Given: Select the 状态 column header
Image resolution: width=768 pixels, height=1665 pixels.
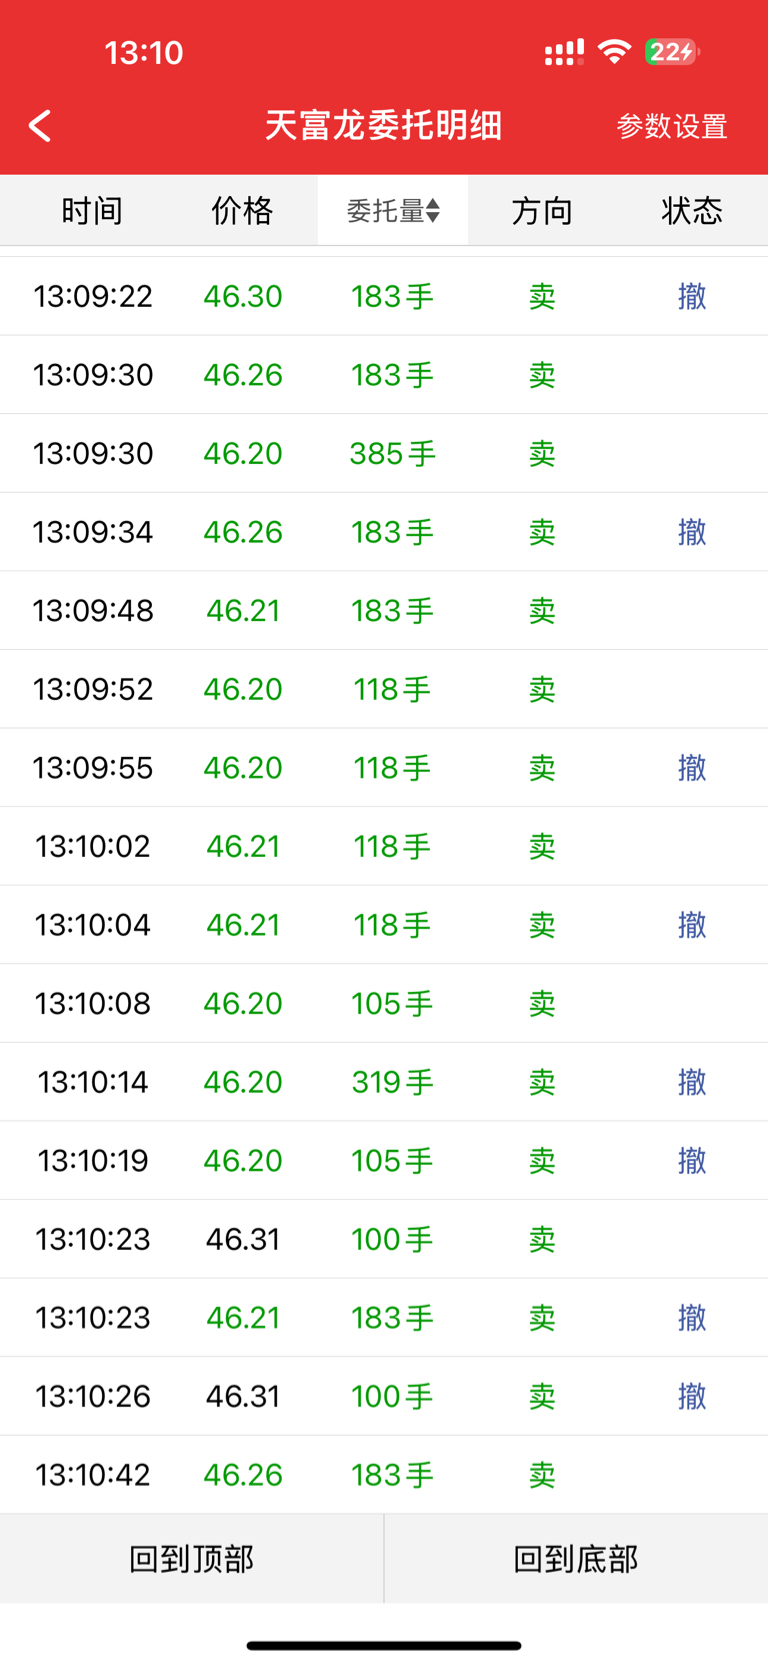Looking at the screenshot, I should point(692,211).
